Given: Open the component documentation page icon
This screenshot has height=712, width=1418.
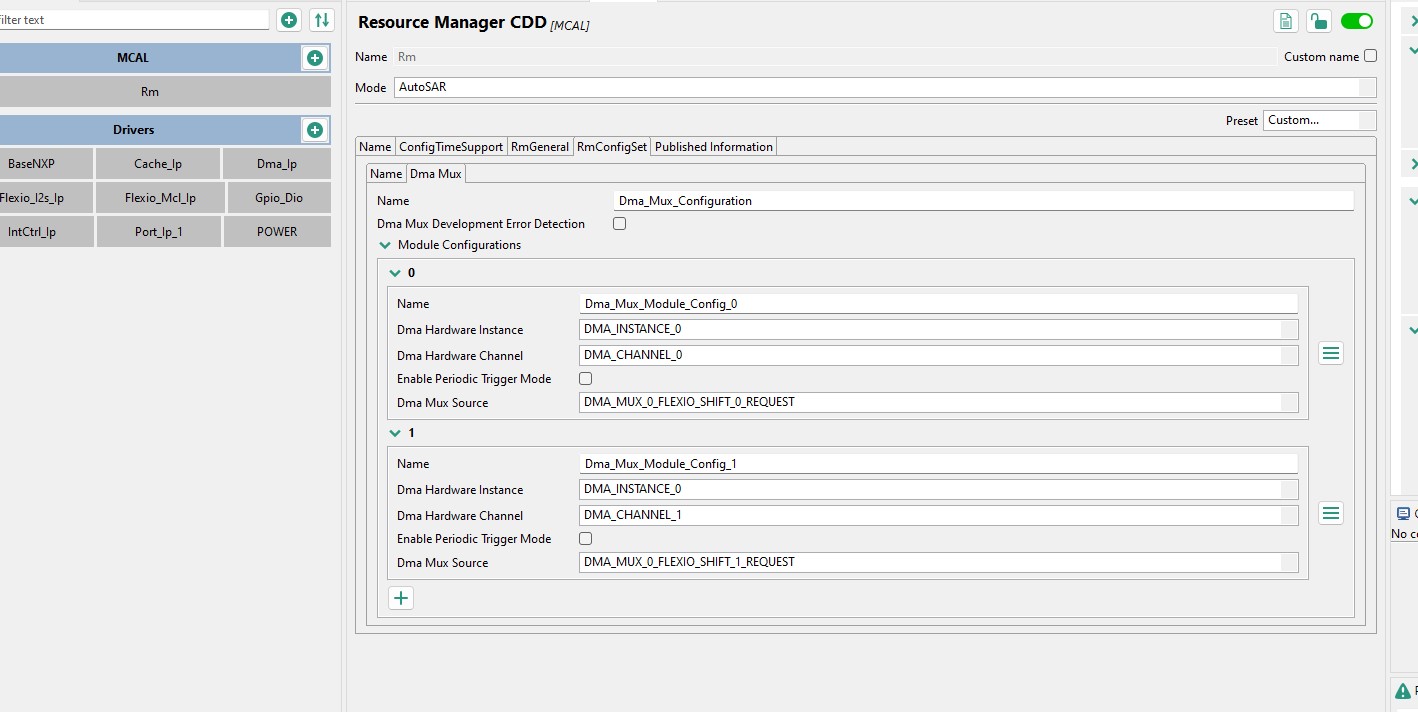Looking at the screenshot, I should [x=1286, y=22].
